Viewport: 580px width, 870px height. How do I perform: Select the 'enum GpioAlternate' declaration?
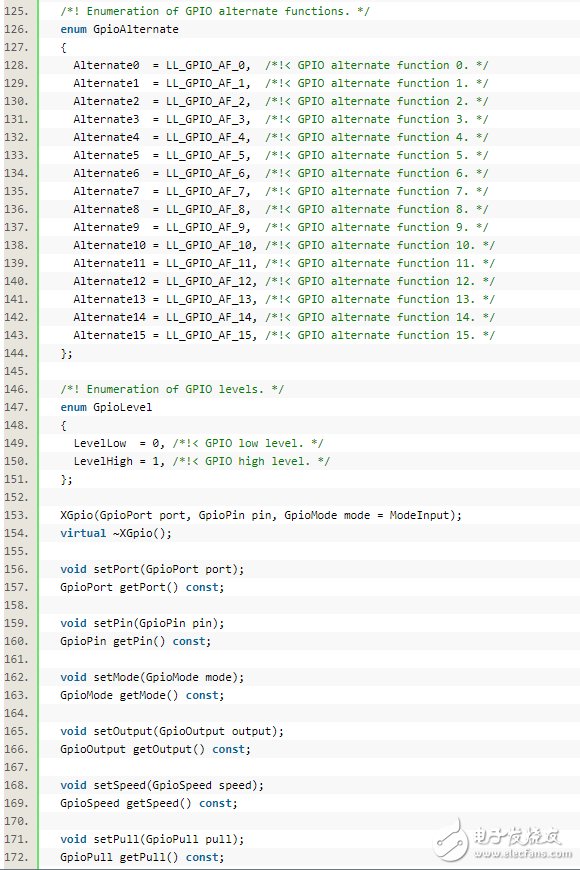(119, 29)
